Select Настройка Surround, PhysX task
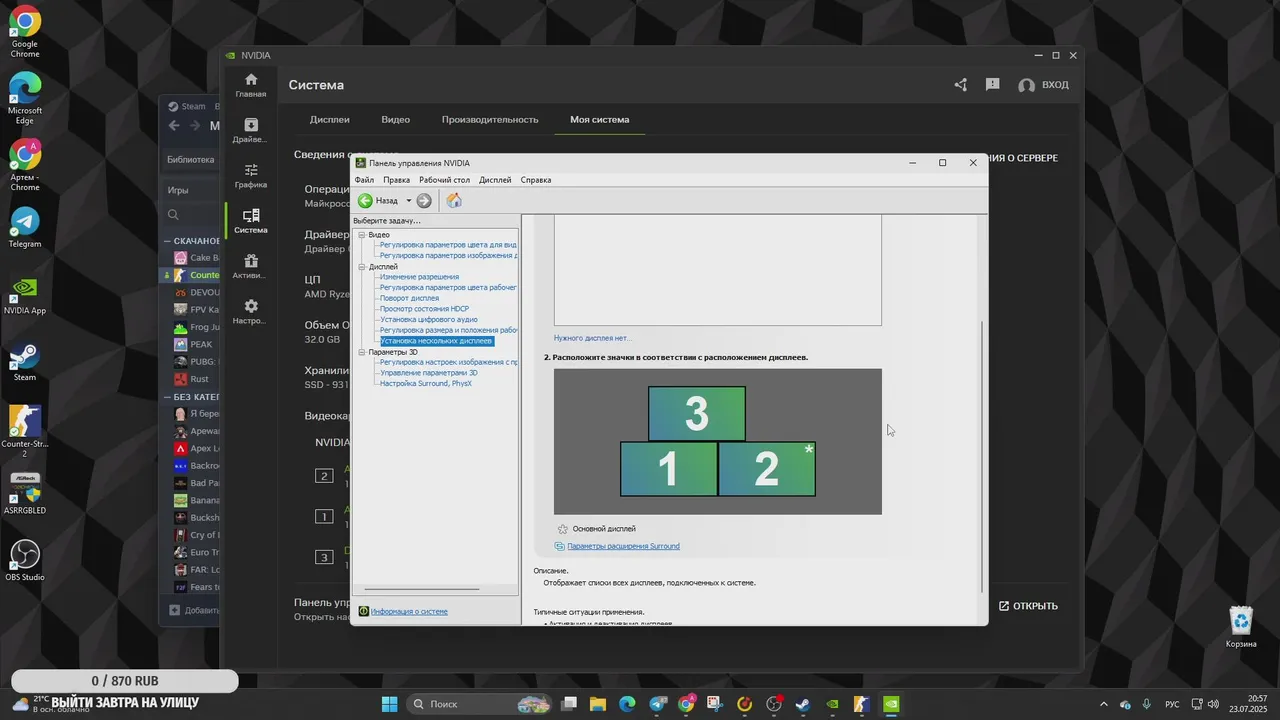1280x720 pixels. point(425,384)
